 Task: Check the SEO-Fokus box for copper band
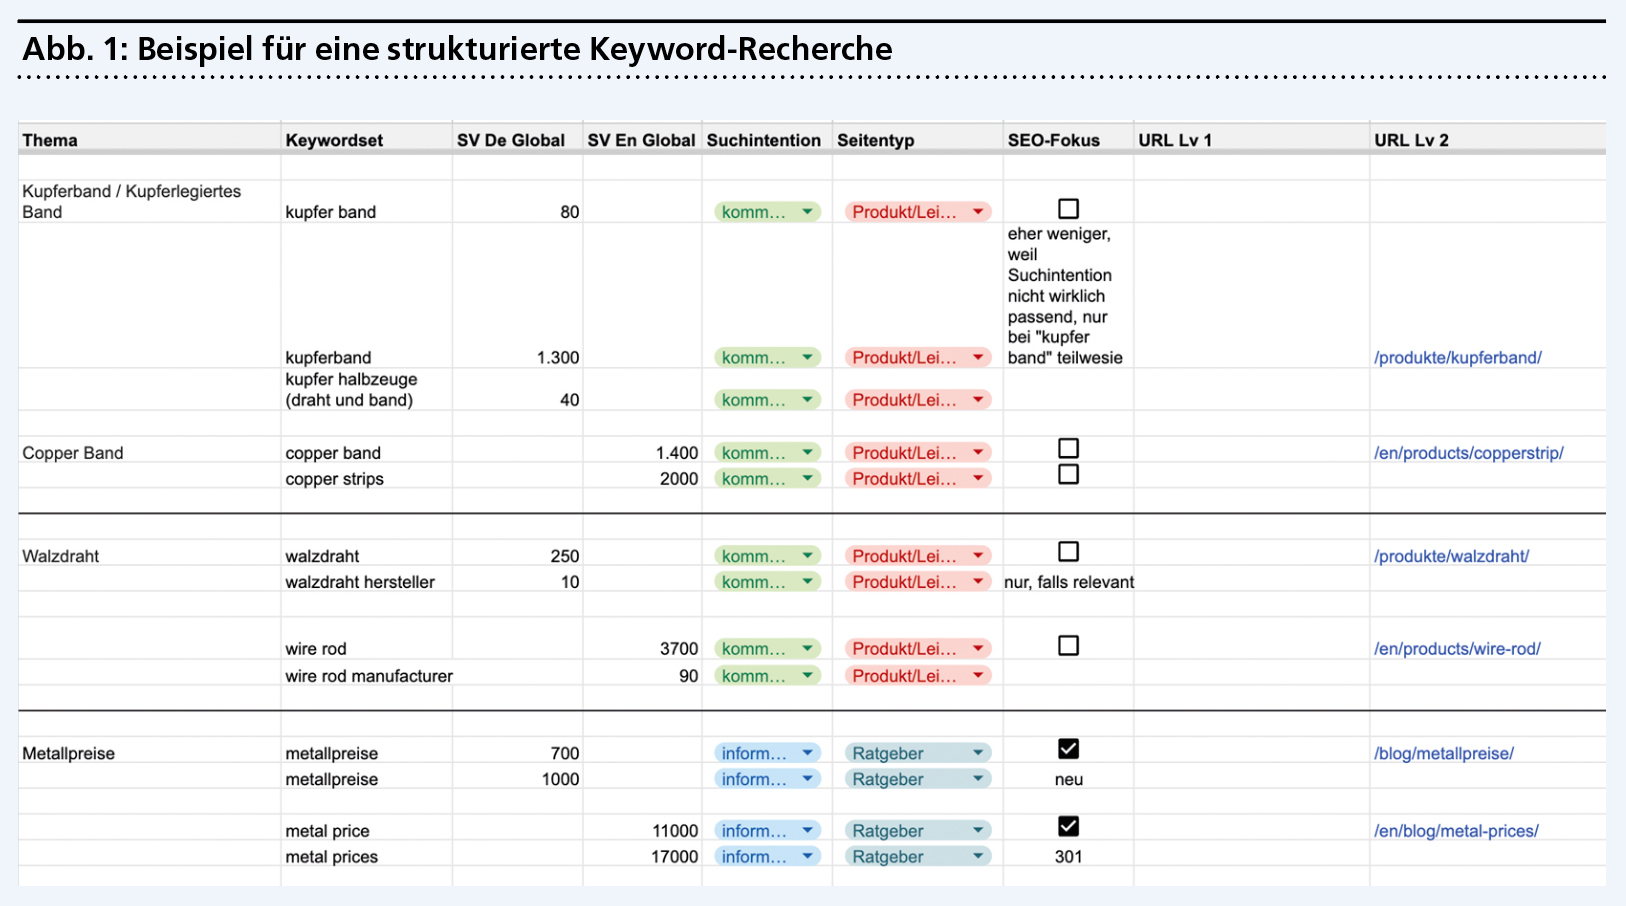coord(1068,448)
